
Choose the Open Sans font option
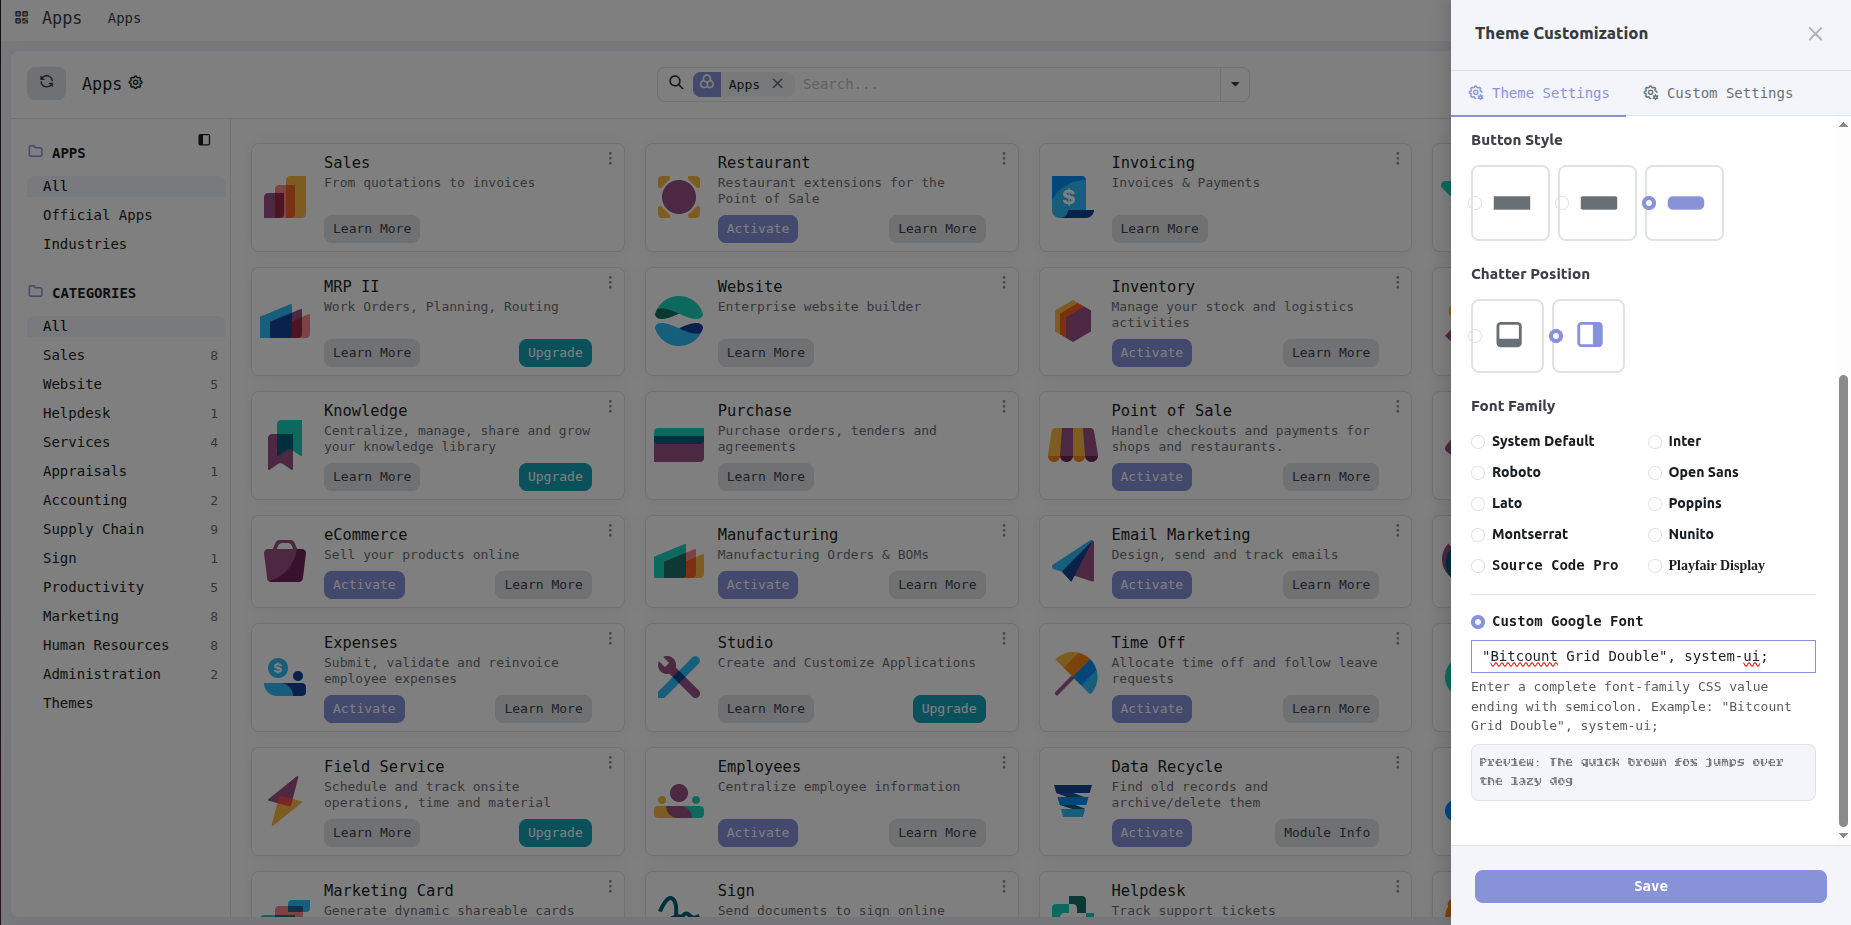click(1655, 473)
